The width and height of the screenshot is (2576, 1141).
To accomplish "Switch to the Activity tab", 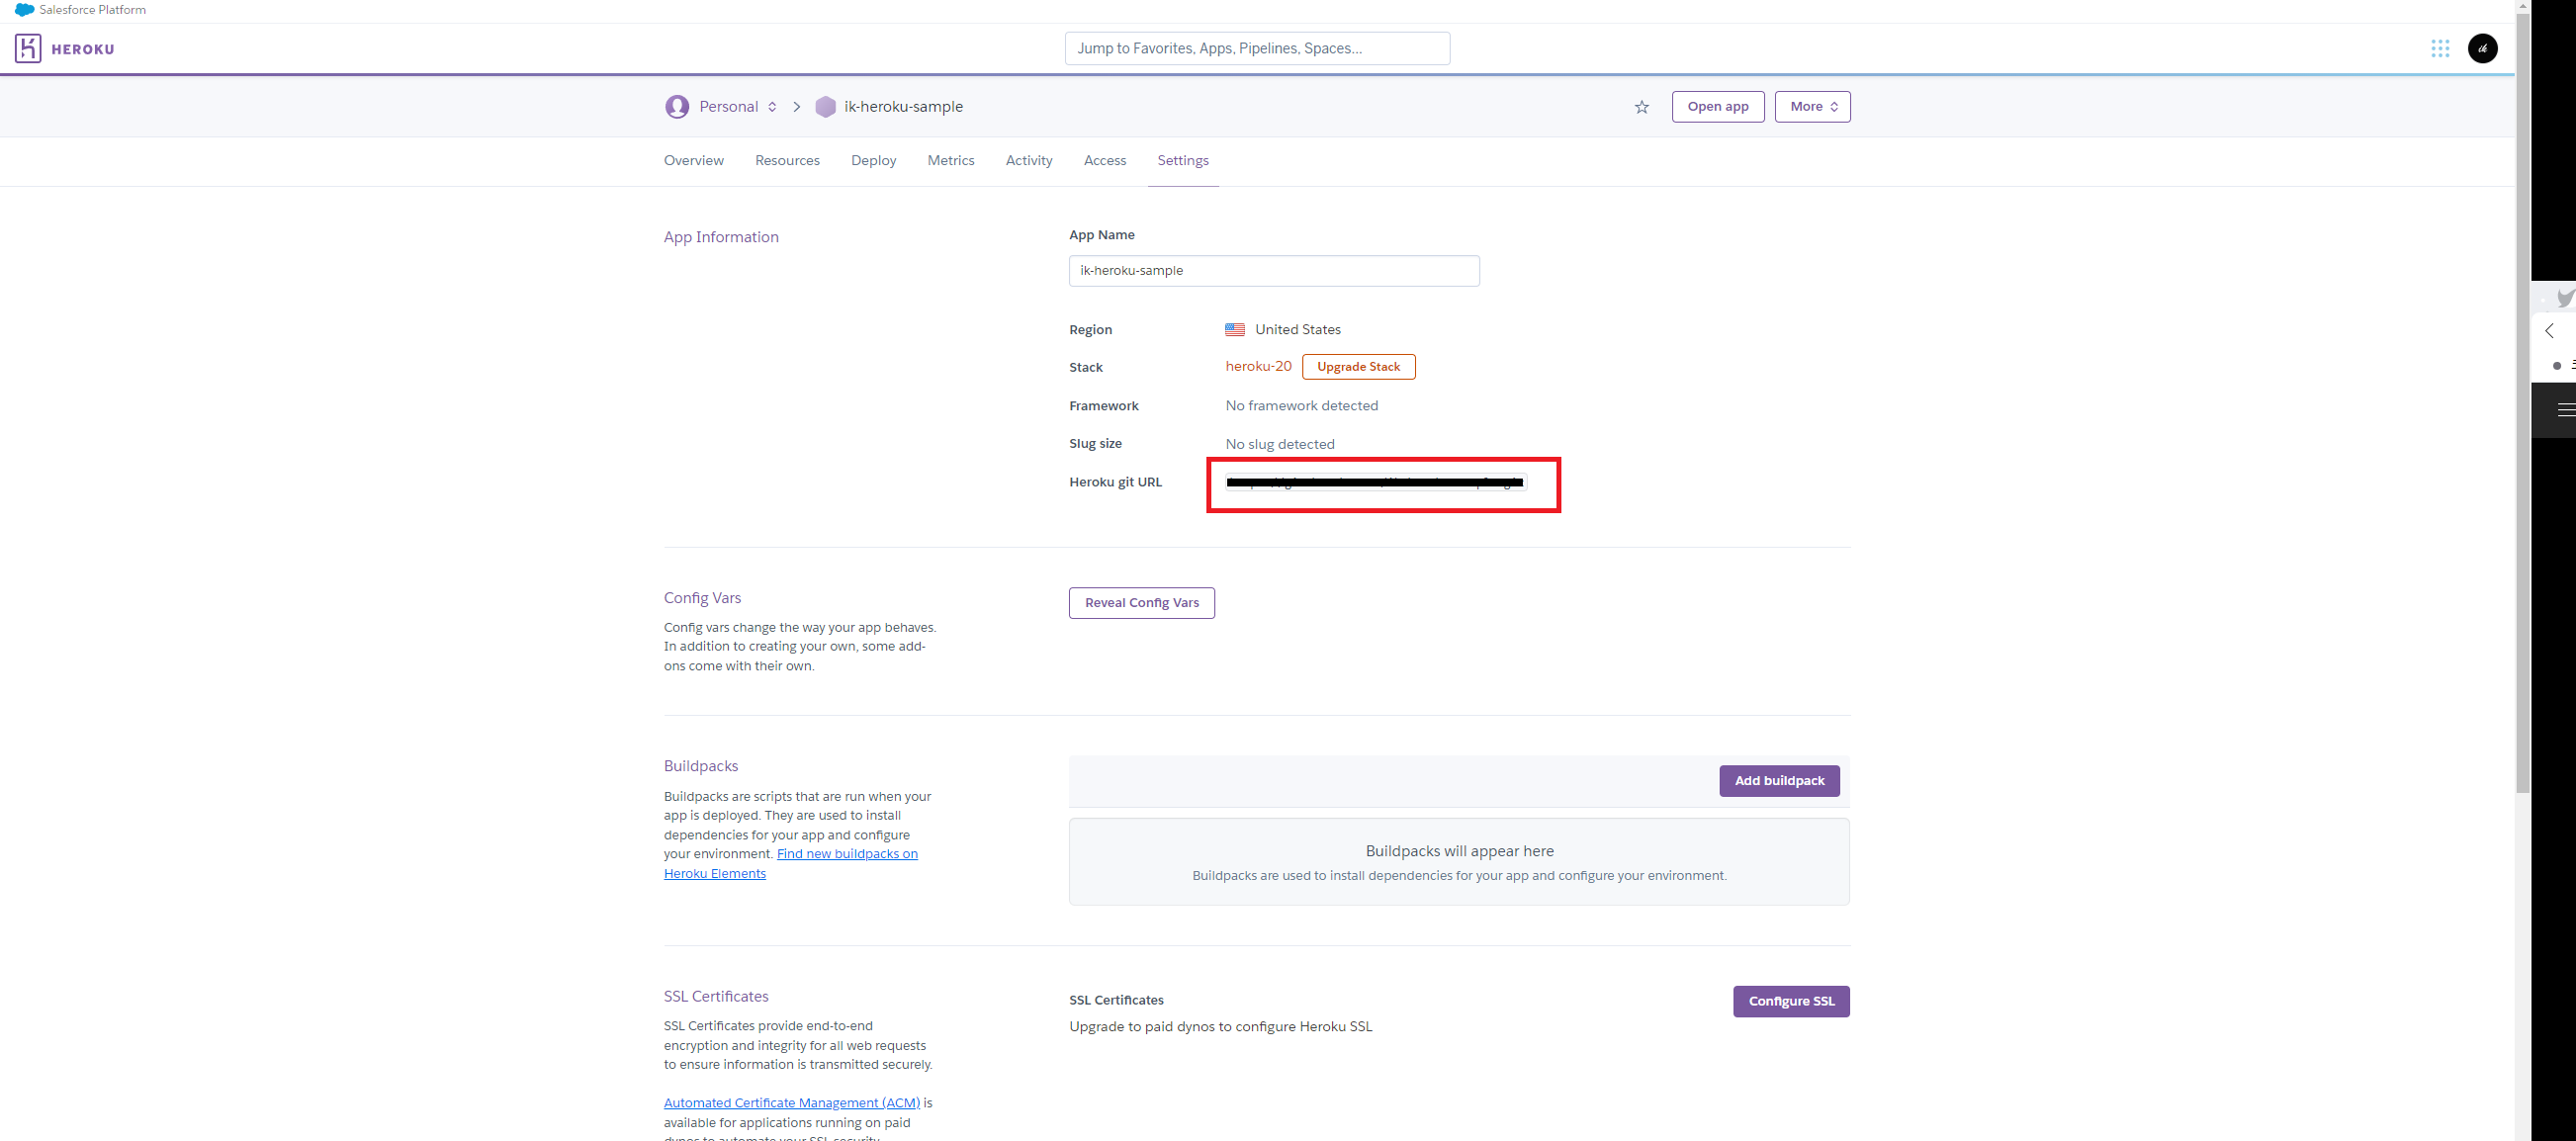I will [x=1028, y=161].
